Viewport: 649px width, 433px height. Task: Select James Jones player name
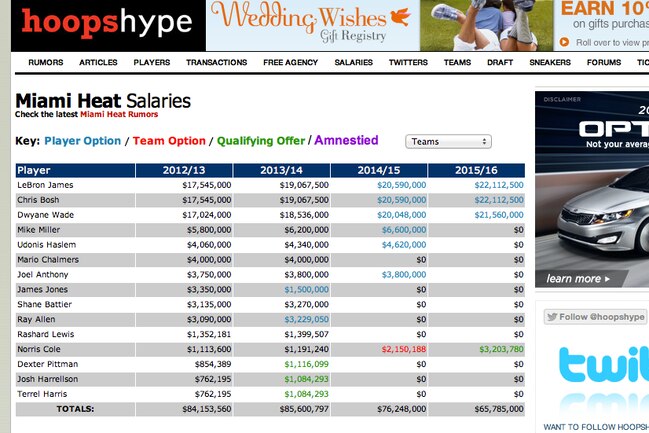click(42, 289)
